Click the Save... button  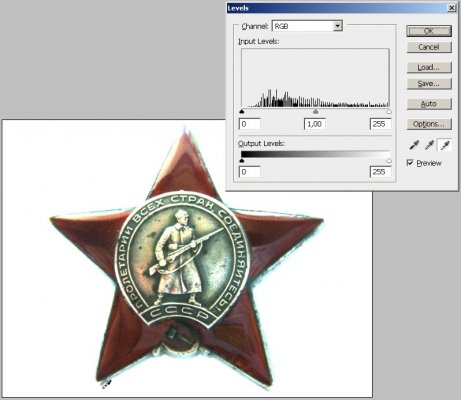click(429, 84)
